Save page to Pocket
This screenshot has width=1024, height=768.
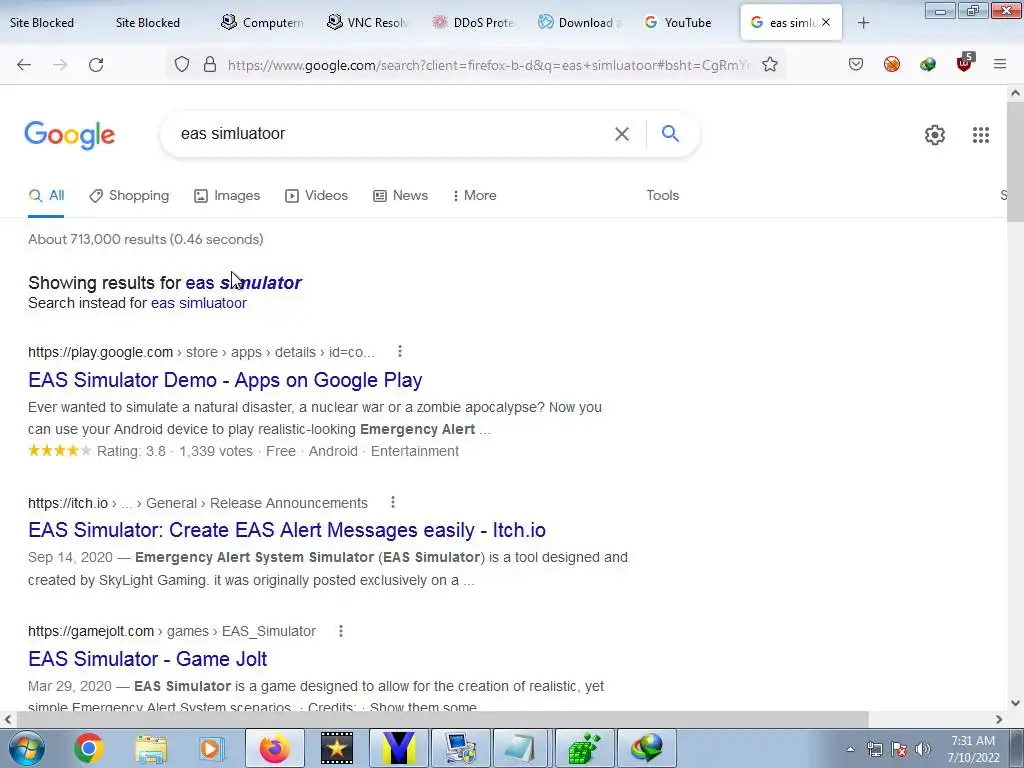point(856,64)
